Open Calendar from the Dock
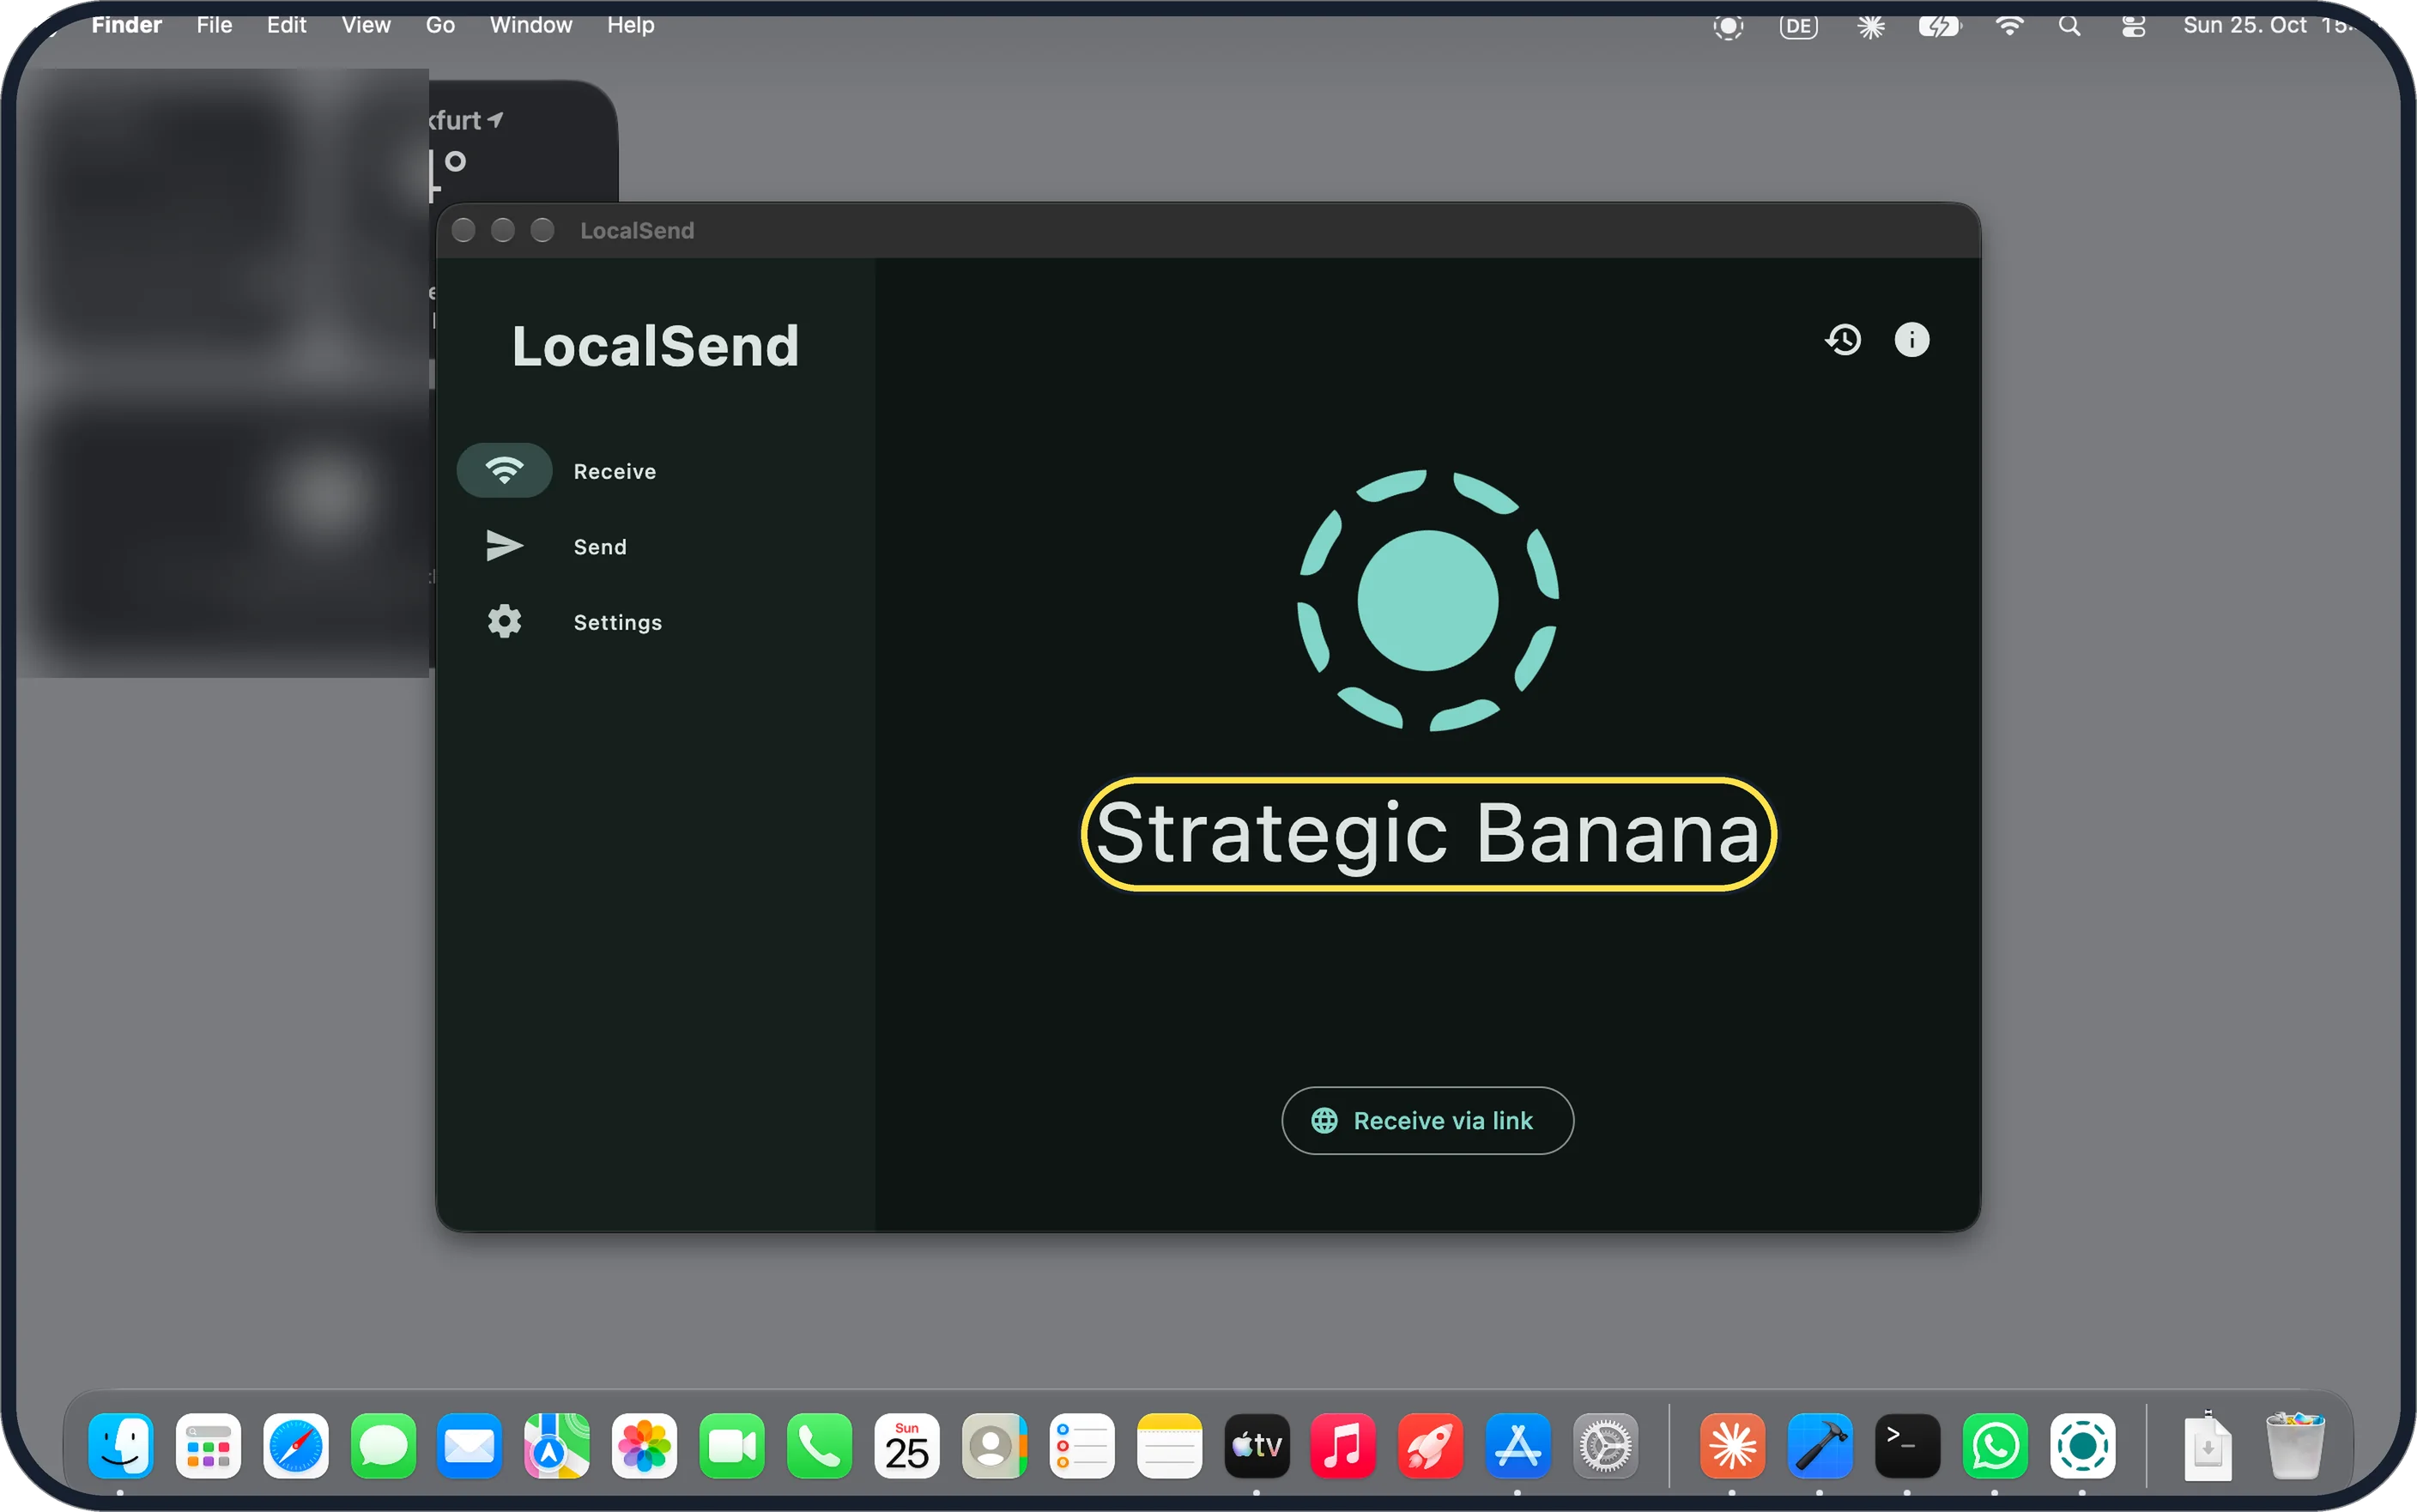This screenshot has height=1512, width=2417. (907, 1446)
